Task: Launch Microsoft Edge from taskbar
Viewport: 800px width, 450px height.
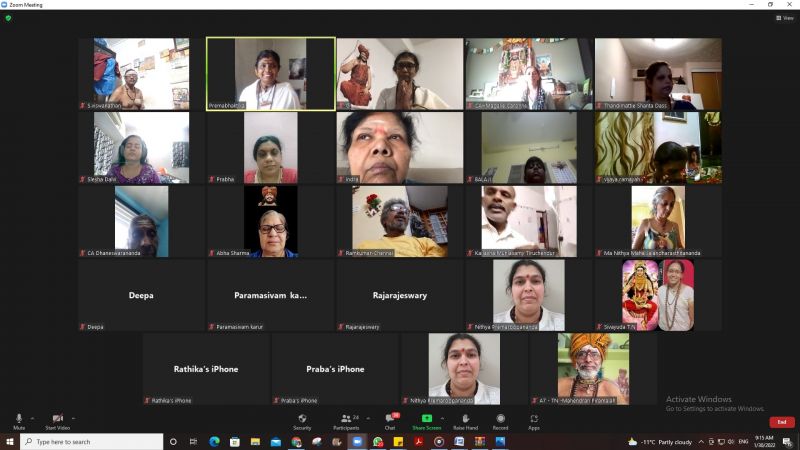Action: [x=214, y=442]
